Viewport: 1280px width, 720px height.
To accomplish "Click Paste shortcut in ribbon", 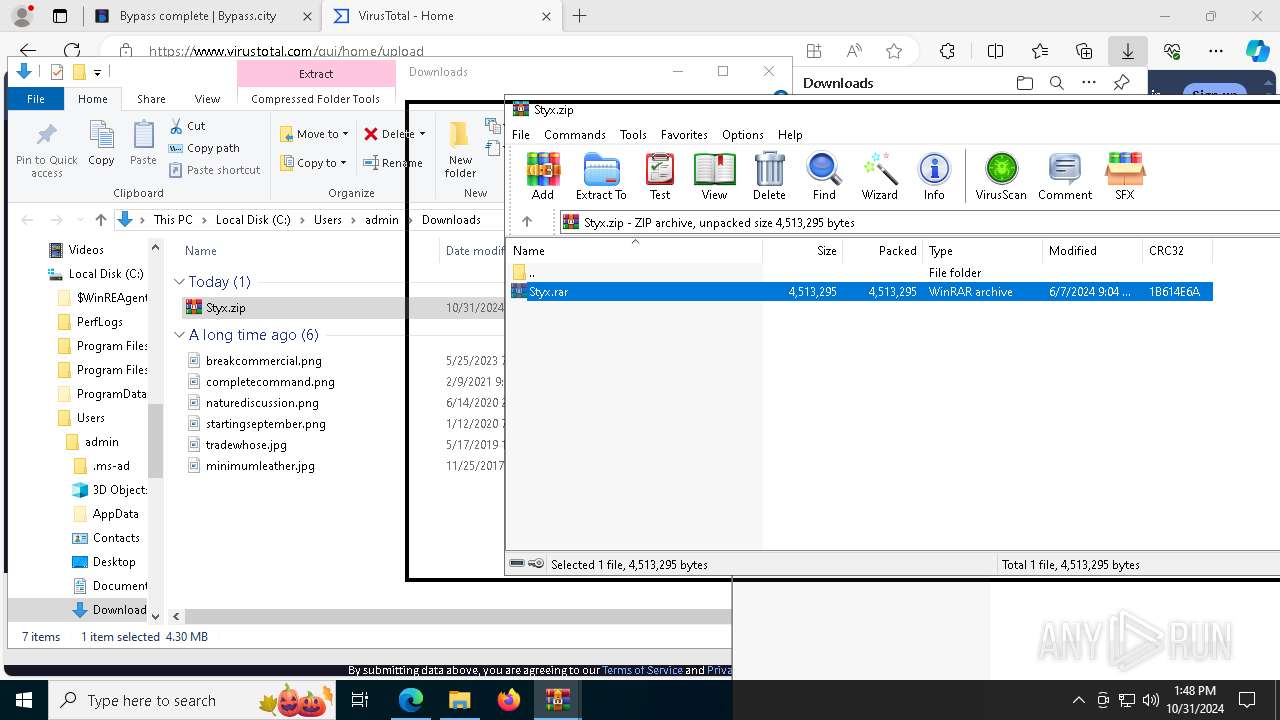I will 214,170.
